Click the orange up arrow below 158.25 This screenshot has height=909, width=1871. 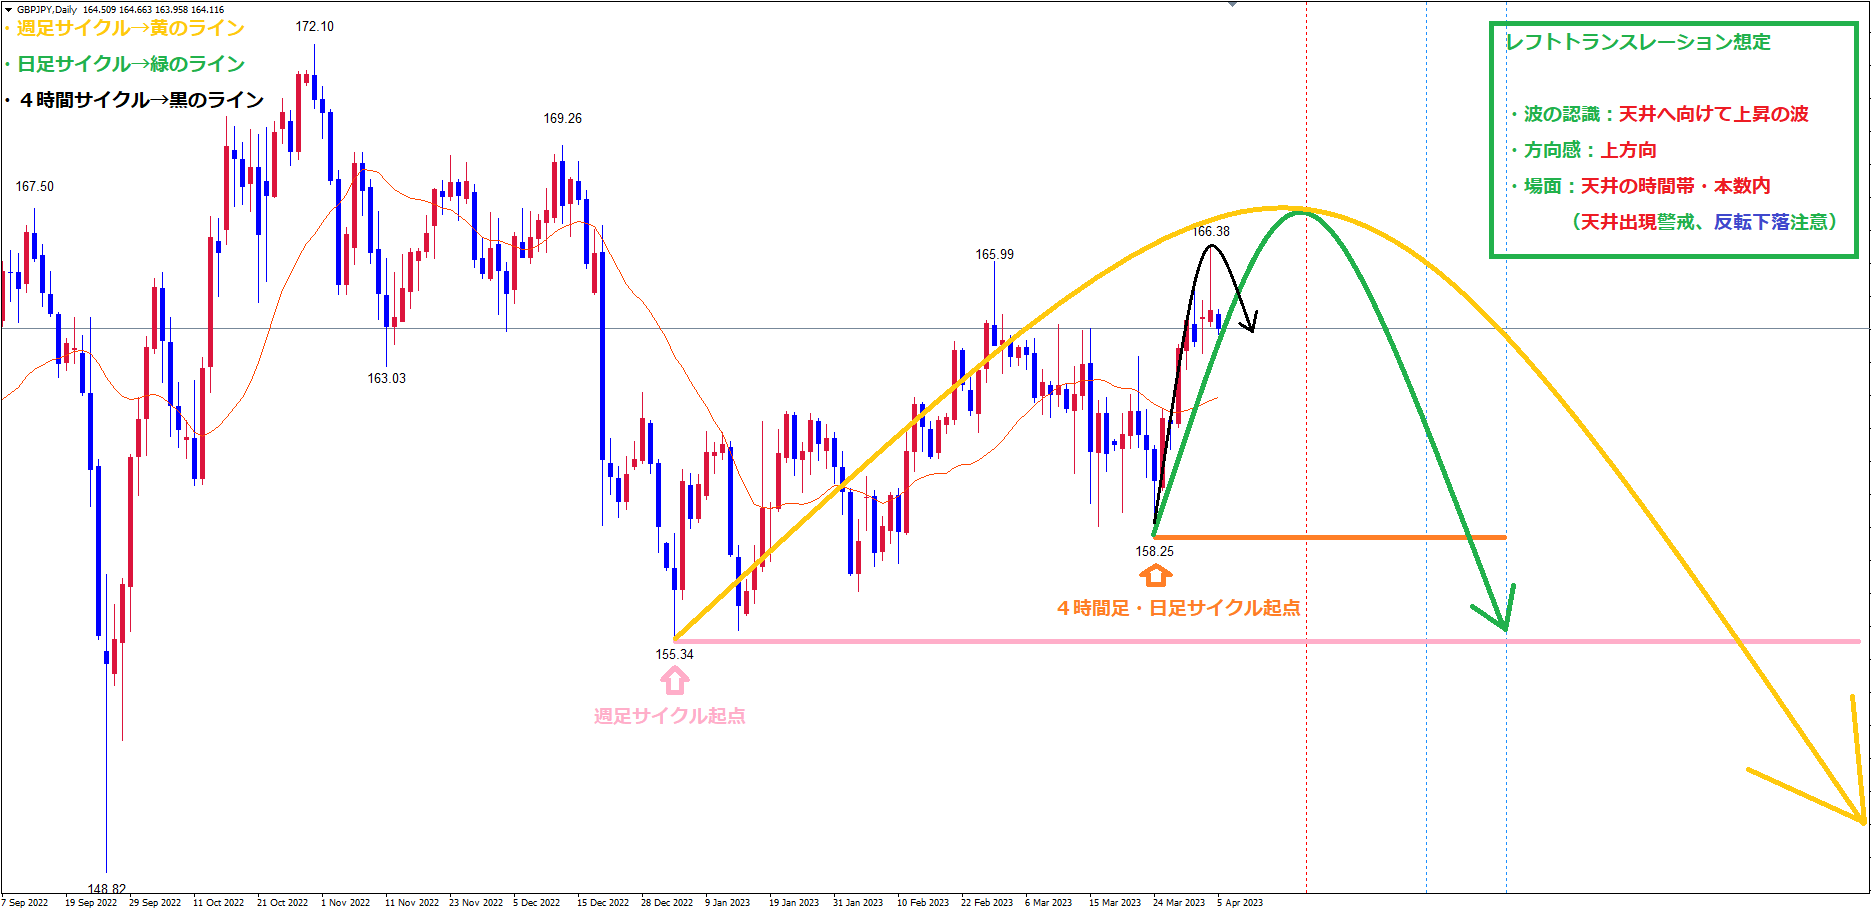(1155, 575)
